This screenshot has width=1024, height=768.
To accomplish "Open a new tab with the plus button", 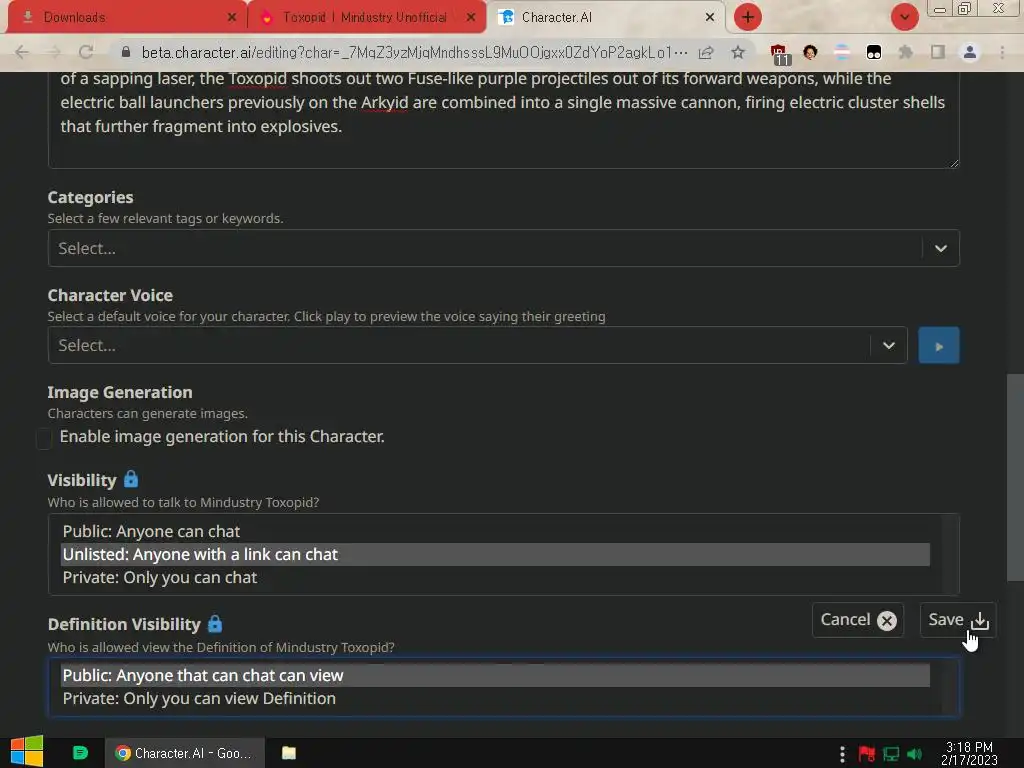I will pyautogui.click(x=748, y=17).
